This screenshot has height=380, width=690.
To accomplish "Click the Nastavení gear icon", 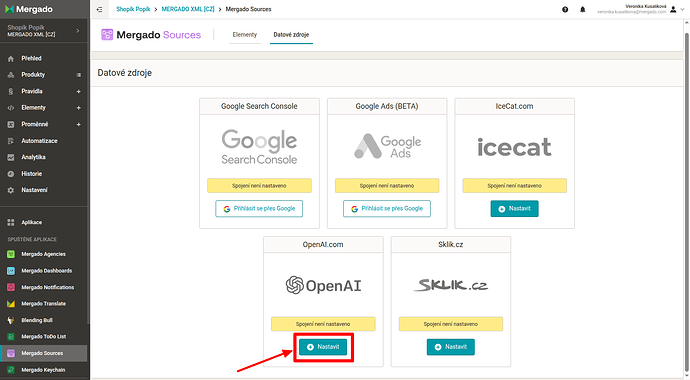I will click(11, 190).
